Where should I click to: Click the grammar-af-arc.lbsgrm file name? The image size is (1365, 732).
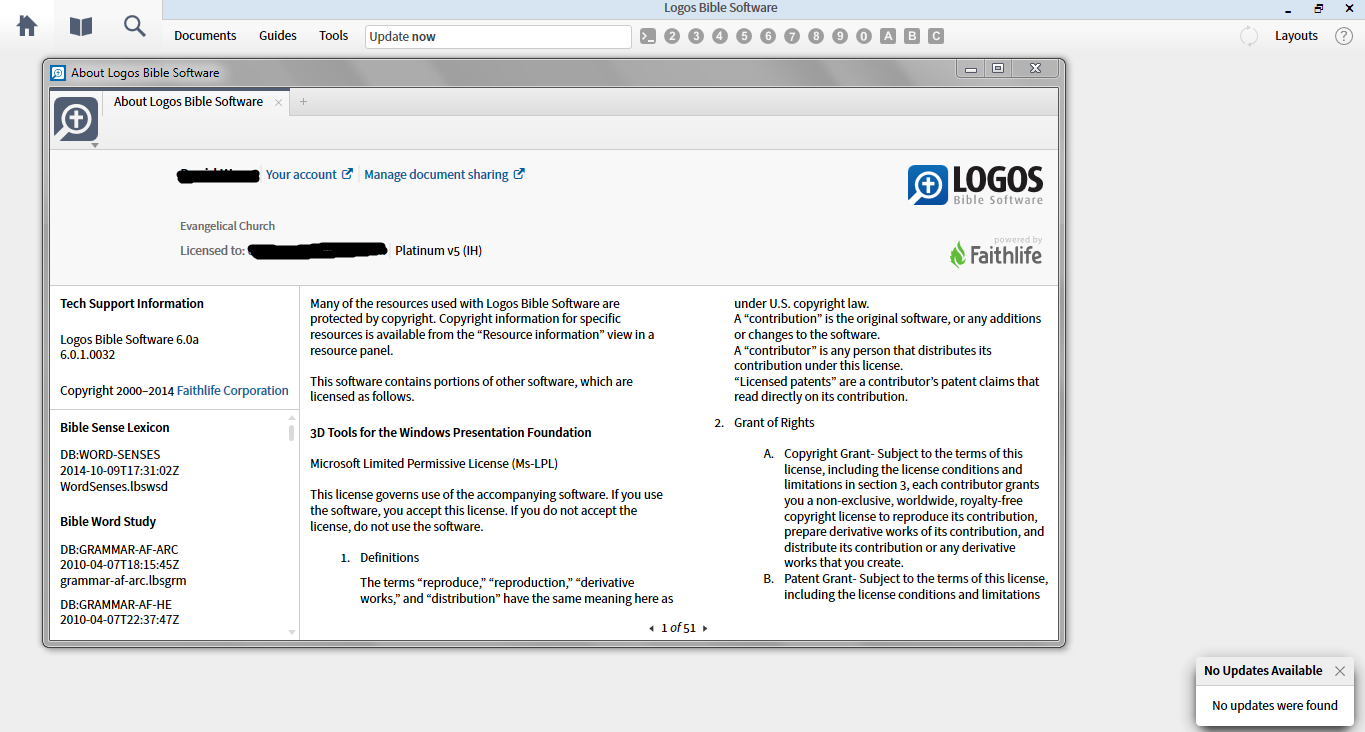(123, 581)
